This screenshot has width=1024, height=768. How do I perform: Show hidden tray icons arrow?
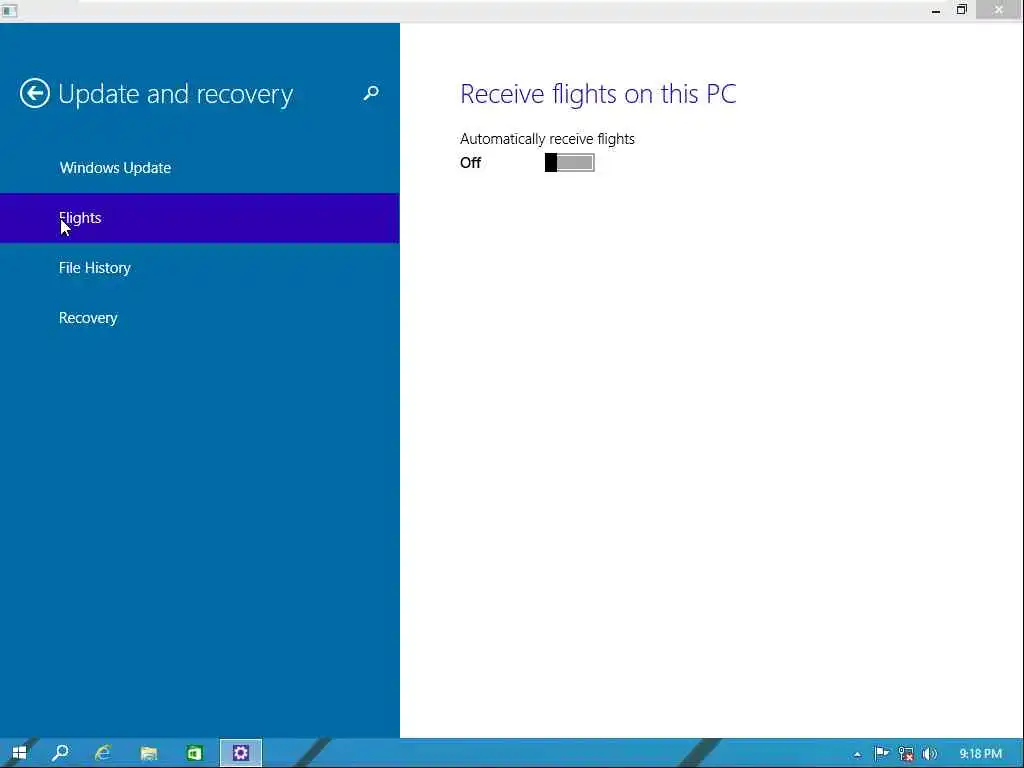(x=857, y=754)
